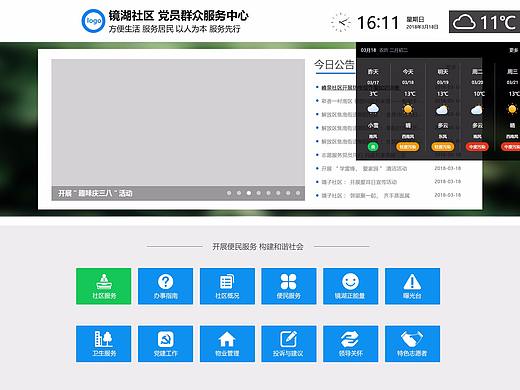The height and width of the screenshot is (390, 520).
Task: Click today's sunny weather icon
Action: [408, 109]
